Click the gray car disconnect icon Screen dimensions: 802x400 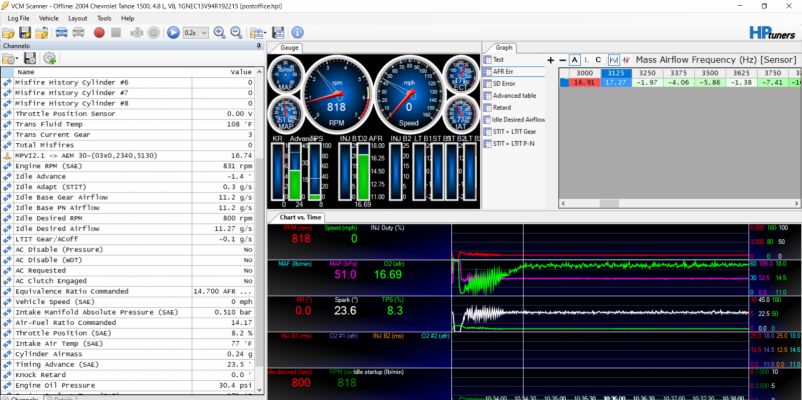(x=78, y=33)
